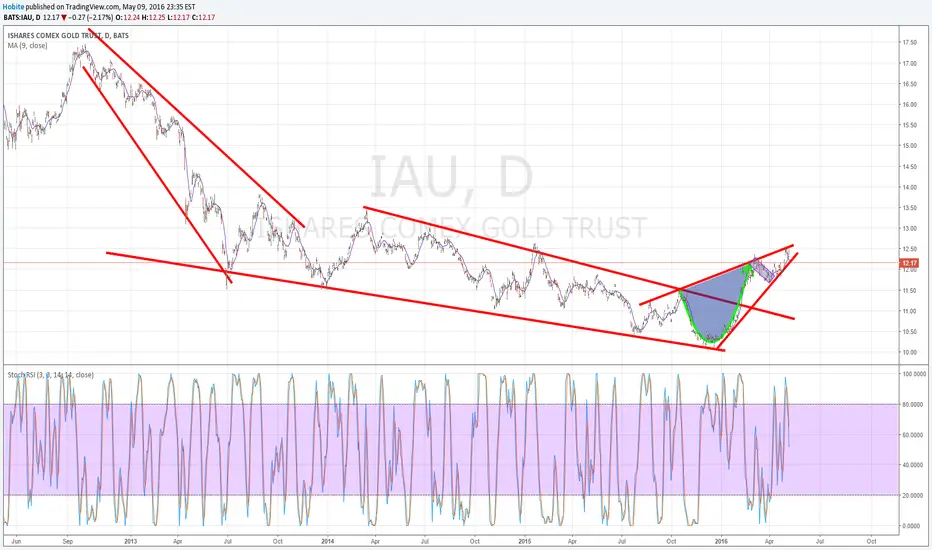Select the MA (9, close) indicator legend

click(x=27, y=46)
